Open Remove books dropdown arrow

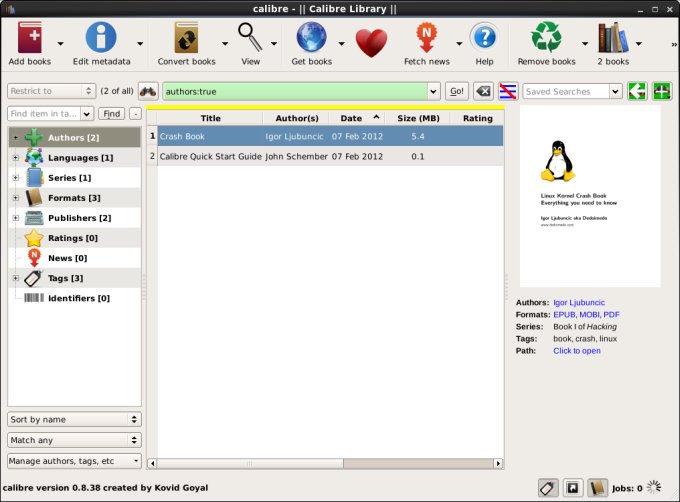pyautogui.click(x=585, y=43)
